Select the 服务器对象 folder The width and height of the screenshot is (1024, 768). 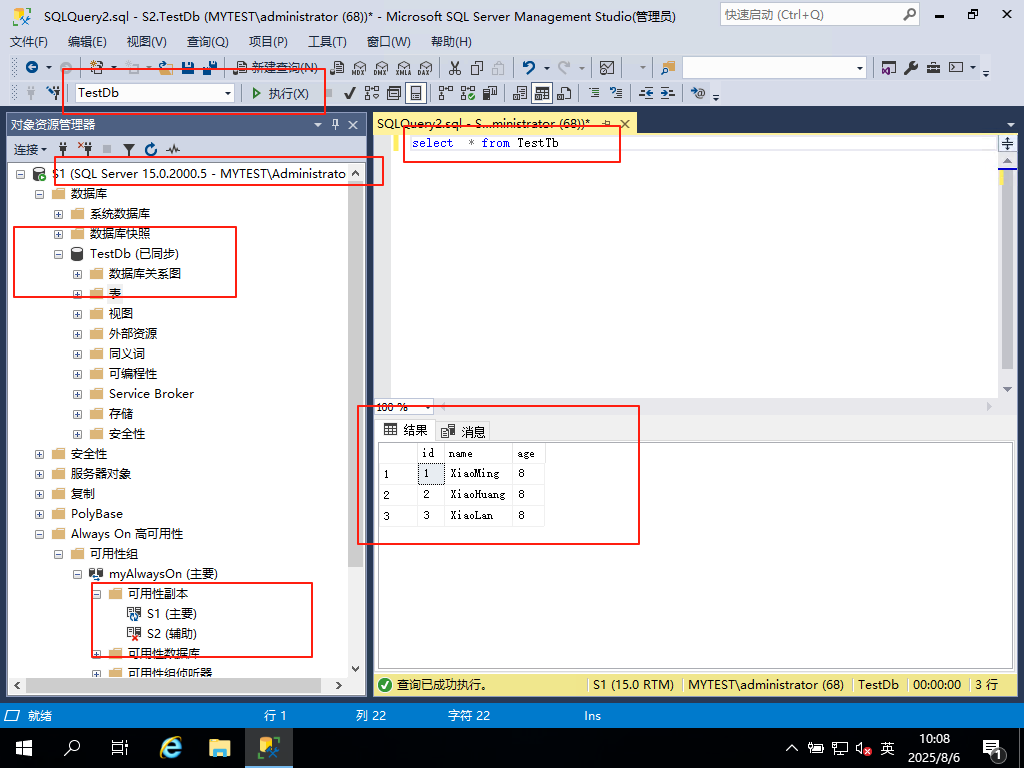101,473
